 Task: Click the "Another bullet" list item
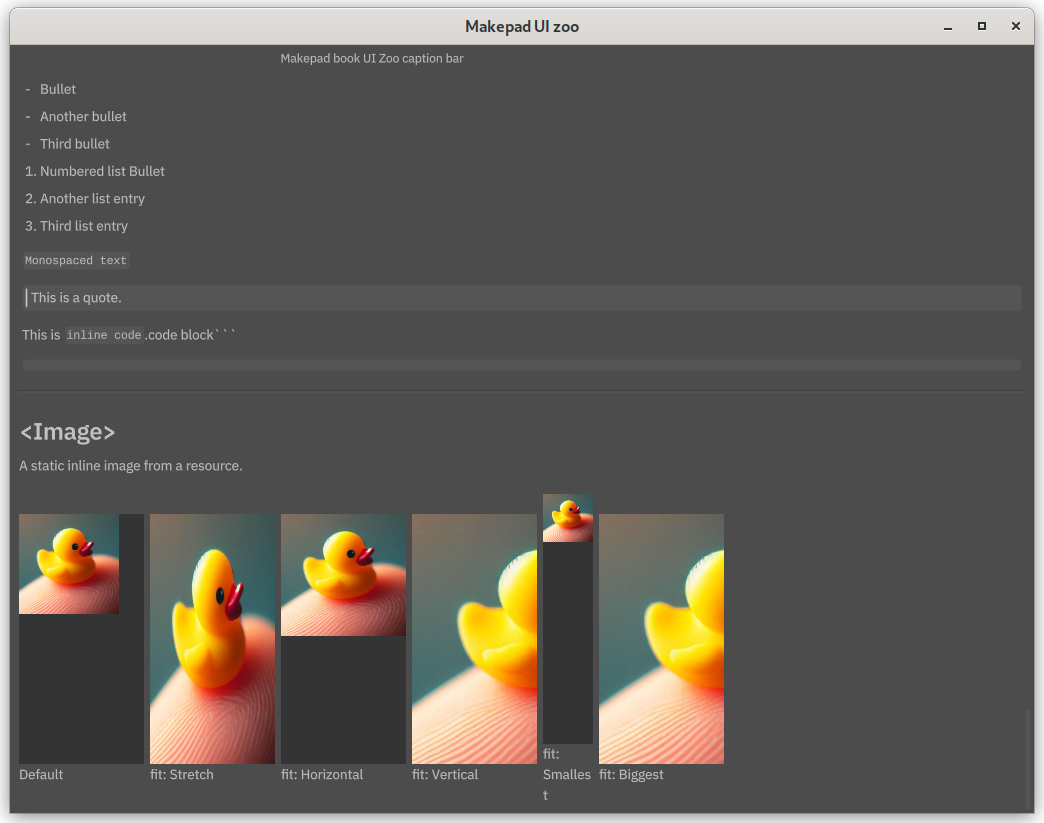tap(83, 116)
